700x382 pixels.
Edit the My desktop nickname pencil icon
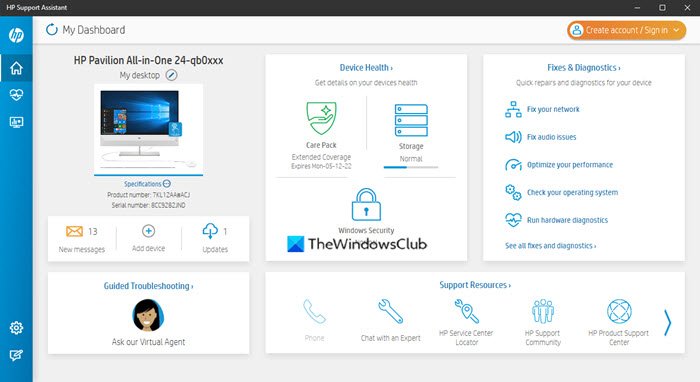[171, 75]
